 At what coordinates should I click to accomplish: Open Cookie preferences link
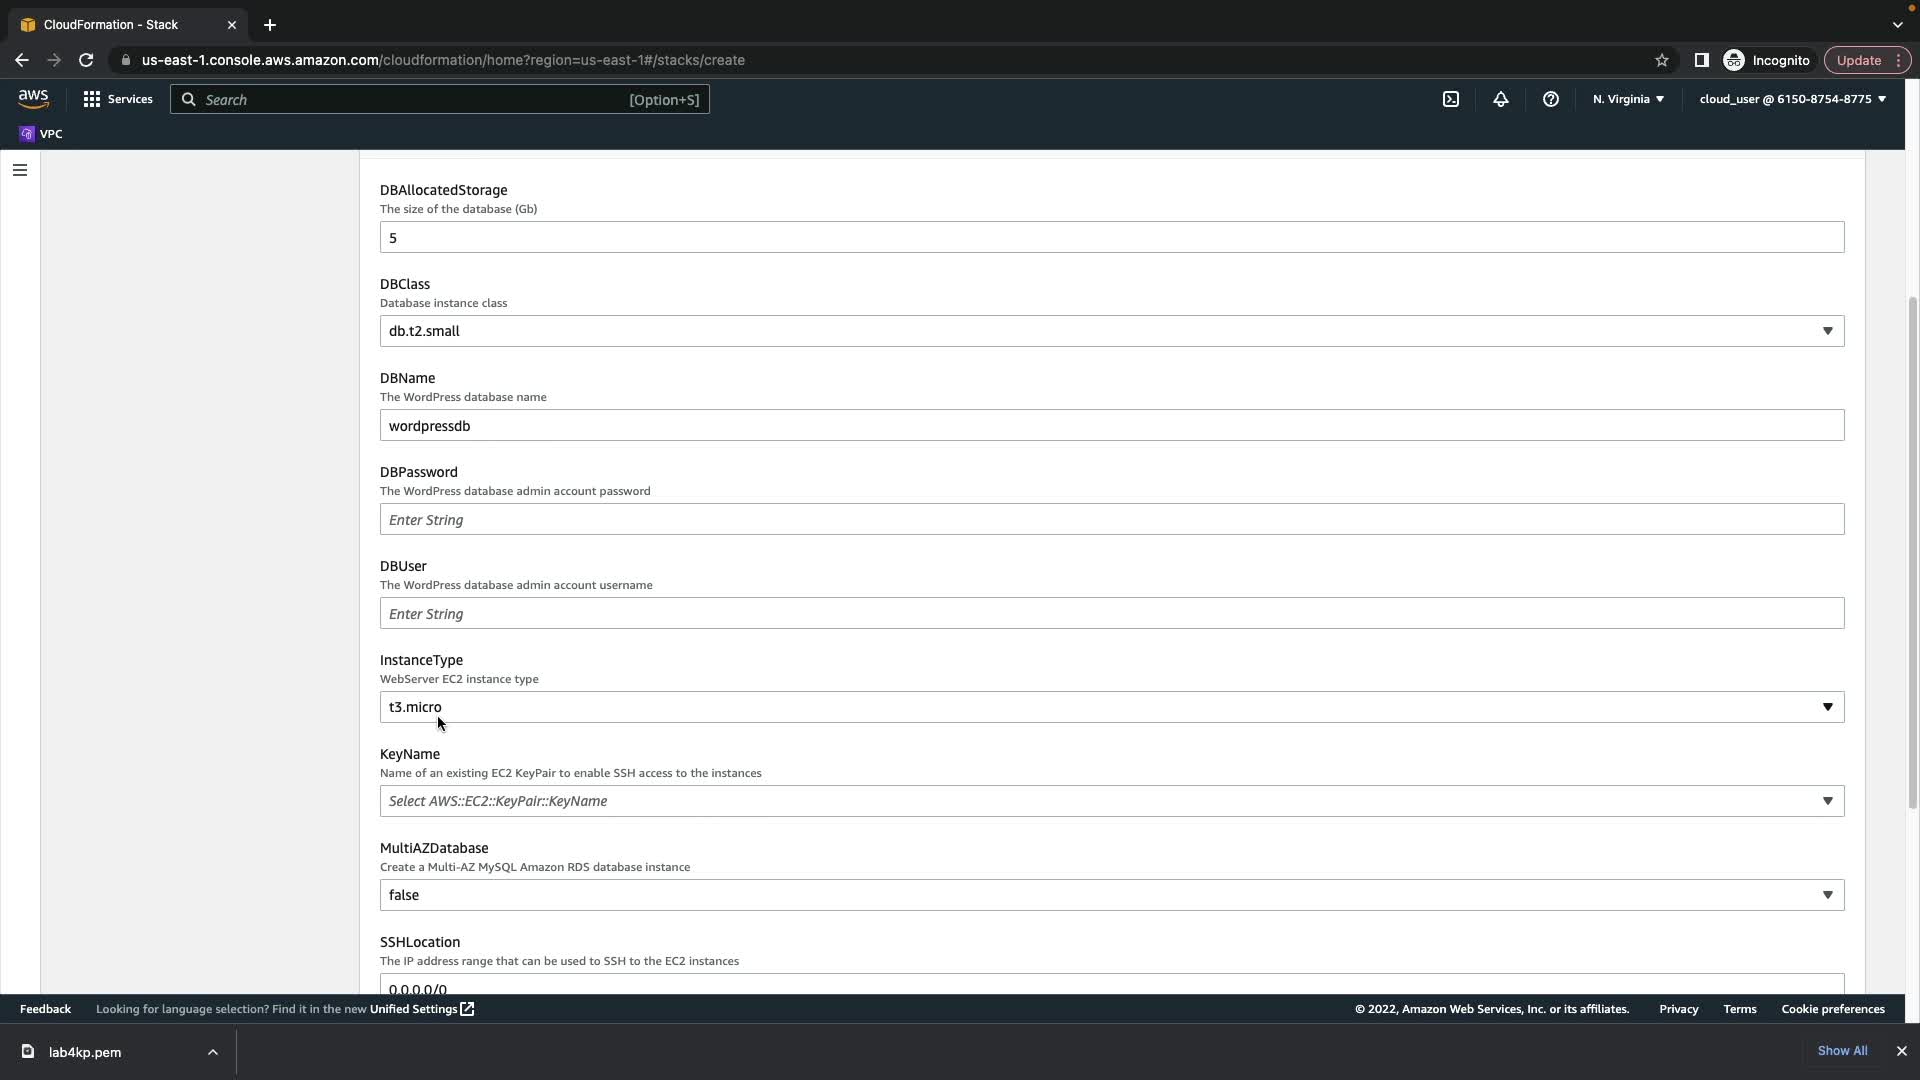coord(1832,1009)
